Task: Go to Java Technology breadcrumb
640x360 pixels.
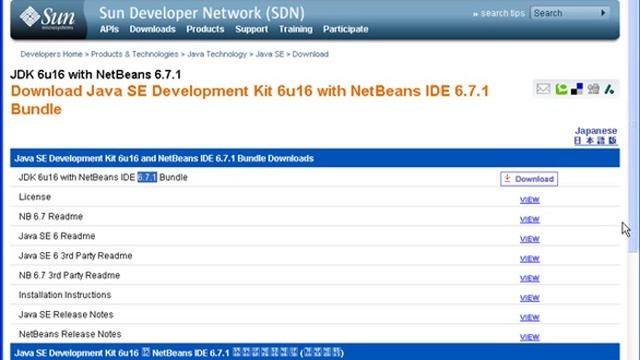Action: (217, 54)
